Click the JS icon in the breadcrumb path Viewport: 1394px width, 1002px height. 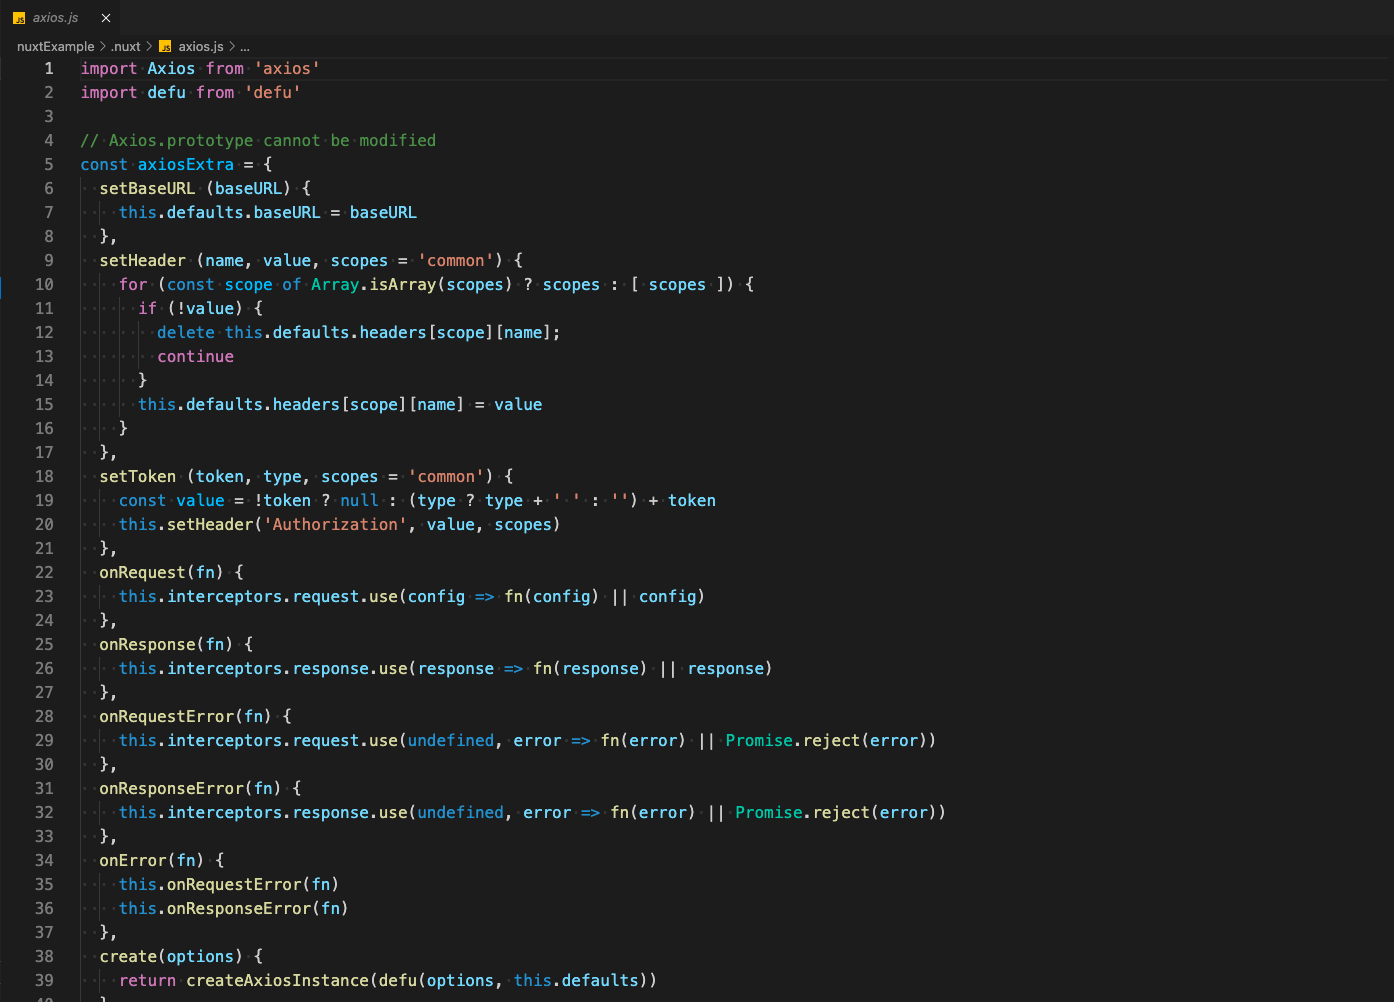pyautogui.click(x=166, y=47)
